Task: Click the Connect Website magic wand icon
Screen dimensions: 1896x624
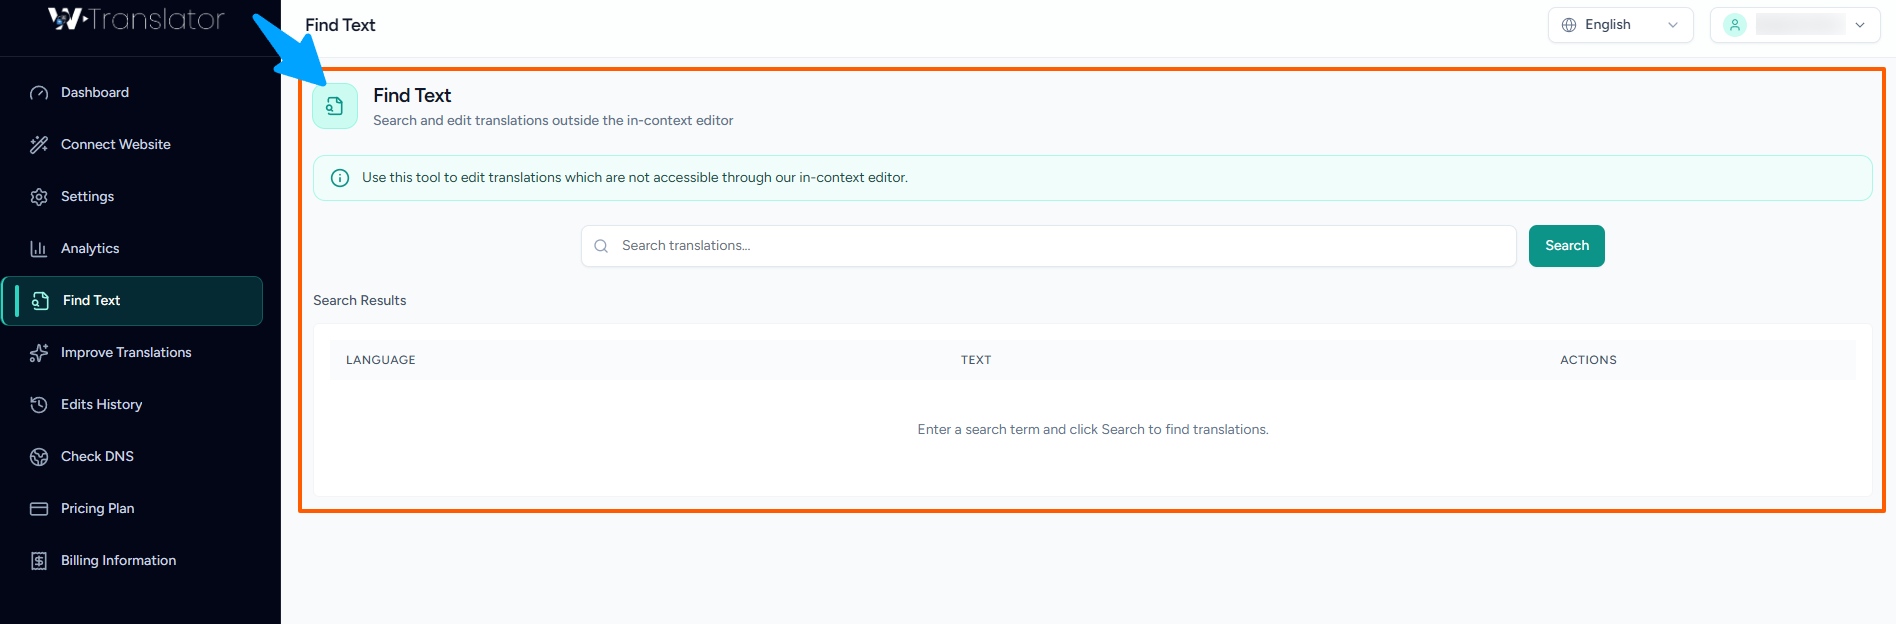Action: point(39,145)
